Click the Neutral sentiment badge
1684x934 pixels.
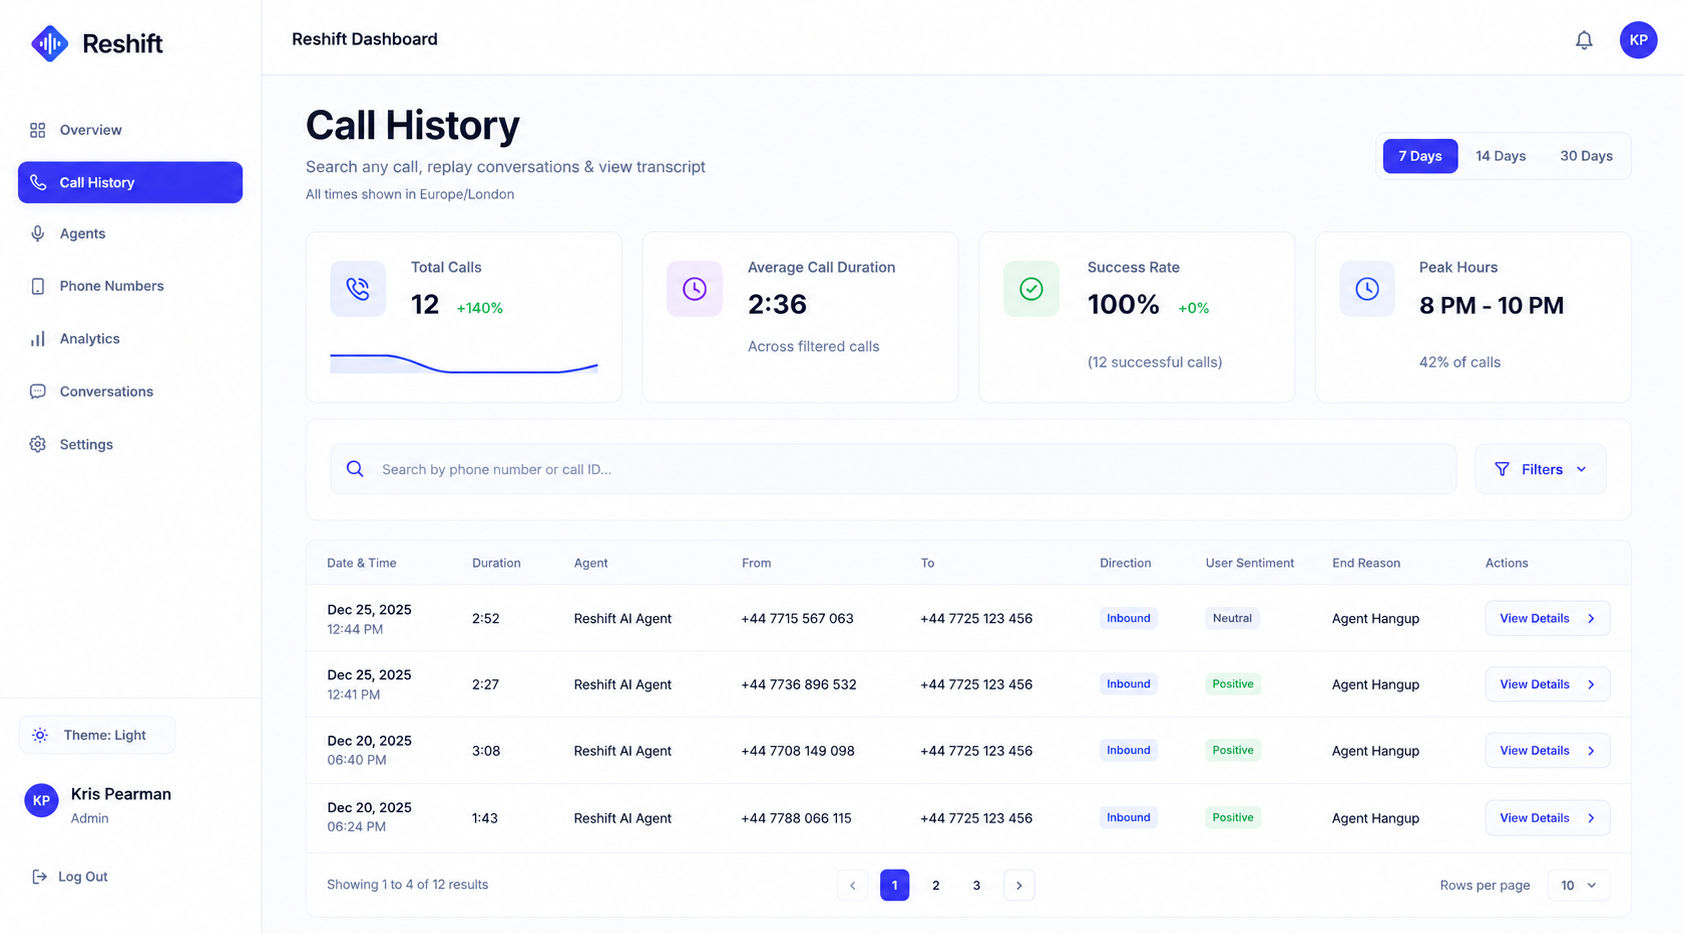(1232, 618)
